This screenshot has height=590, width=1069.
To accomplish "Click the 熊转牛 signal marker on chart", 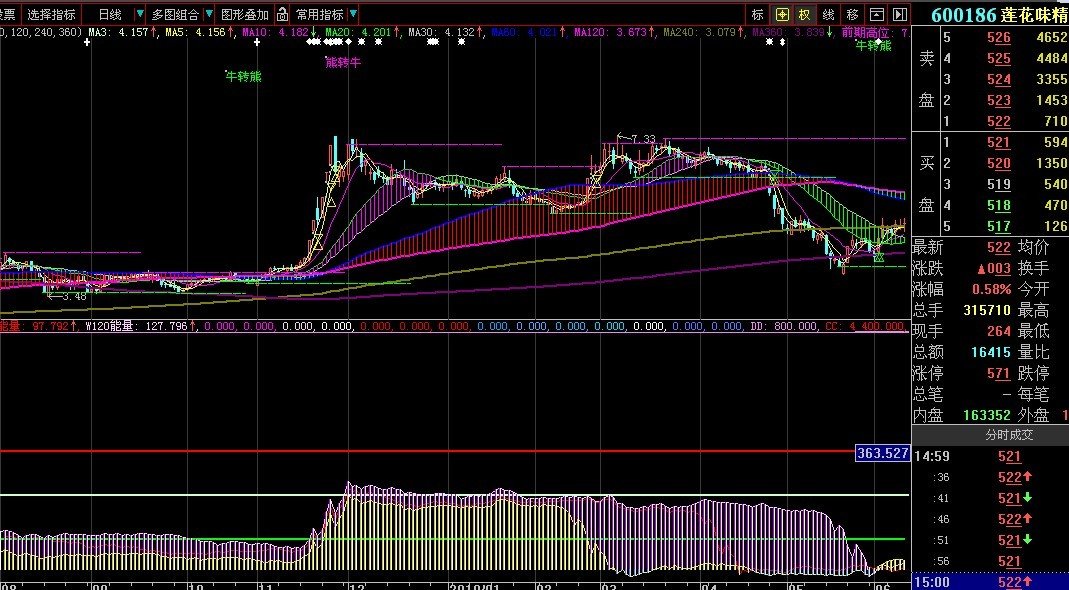I will point(343,62).
